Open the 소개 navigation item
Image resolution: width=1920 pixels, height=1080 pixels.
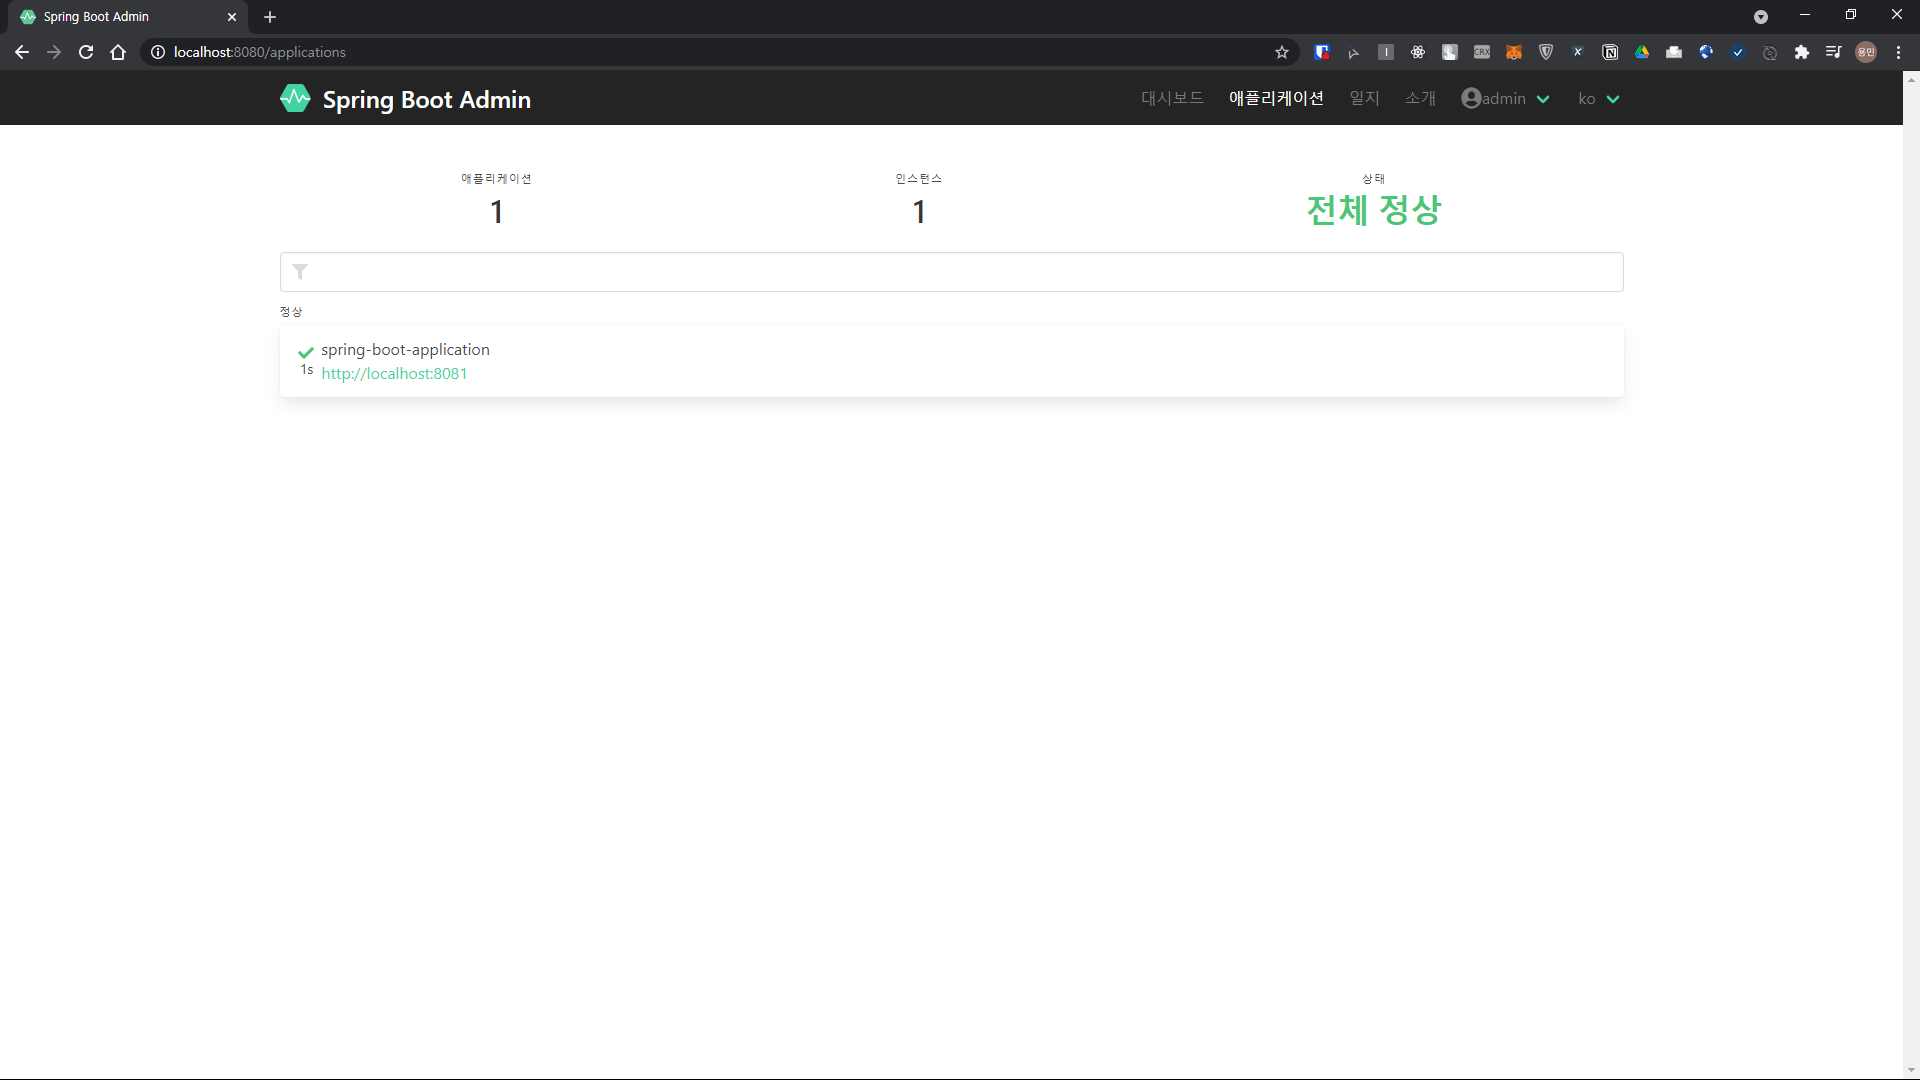[x=1420, y=98]
